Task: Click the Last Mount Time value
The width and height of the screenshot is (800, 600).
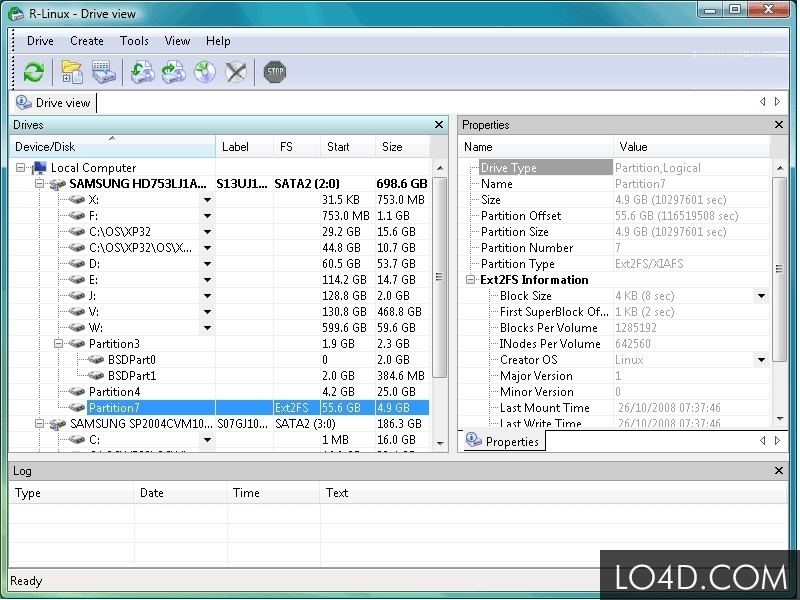Action: 669,408
